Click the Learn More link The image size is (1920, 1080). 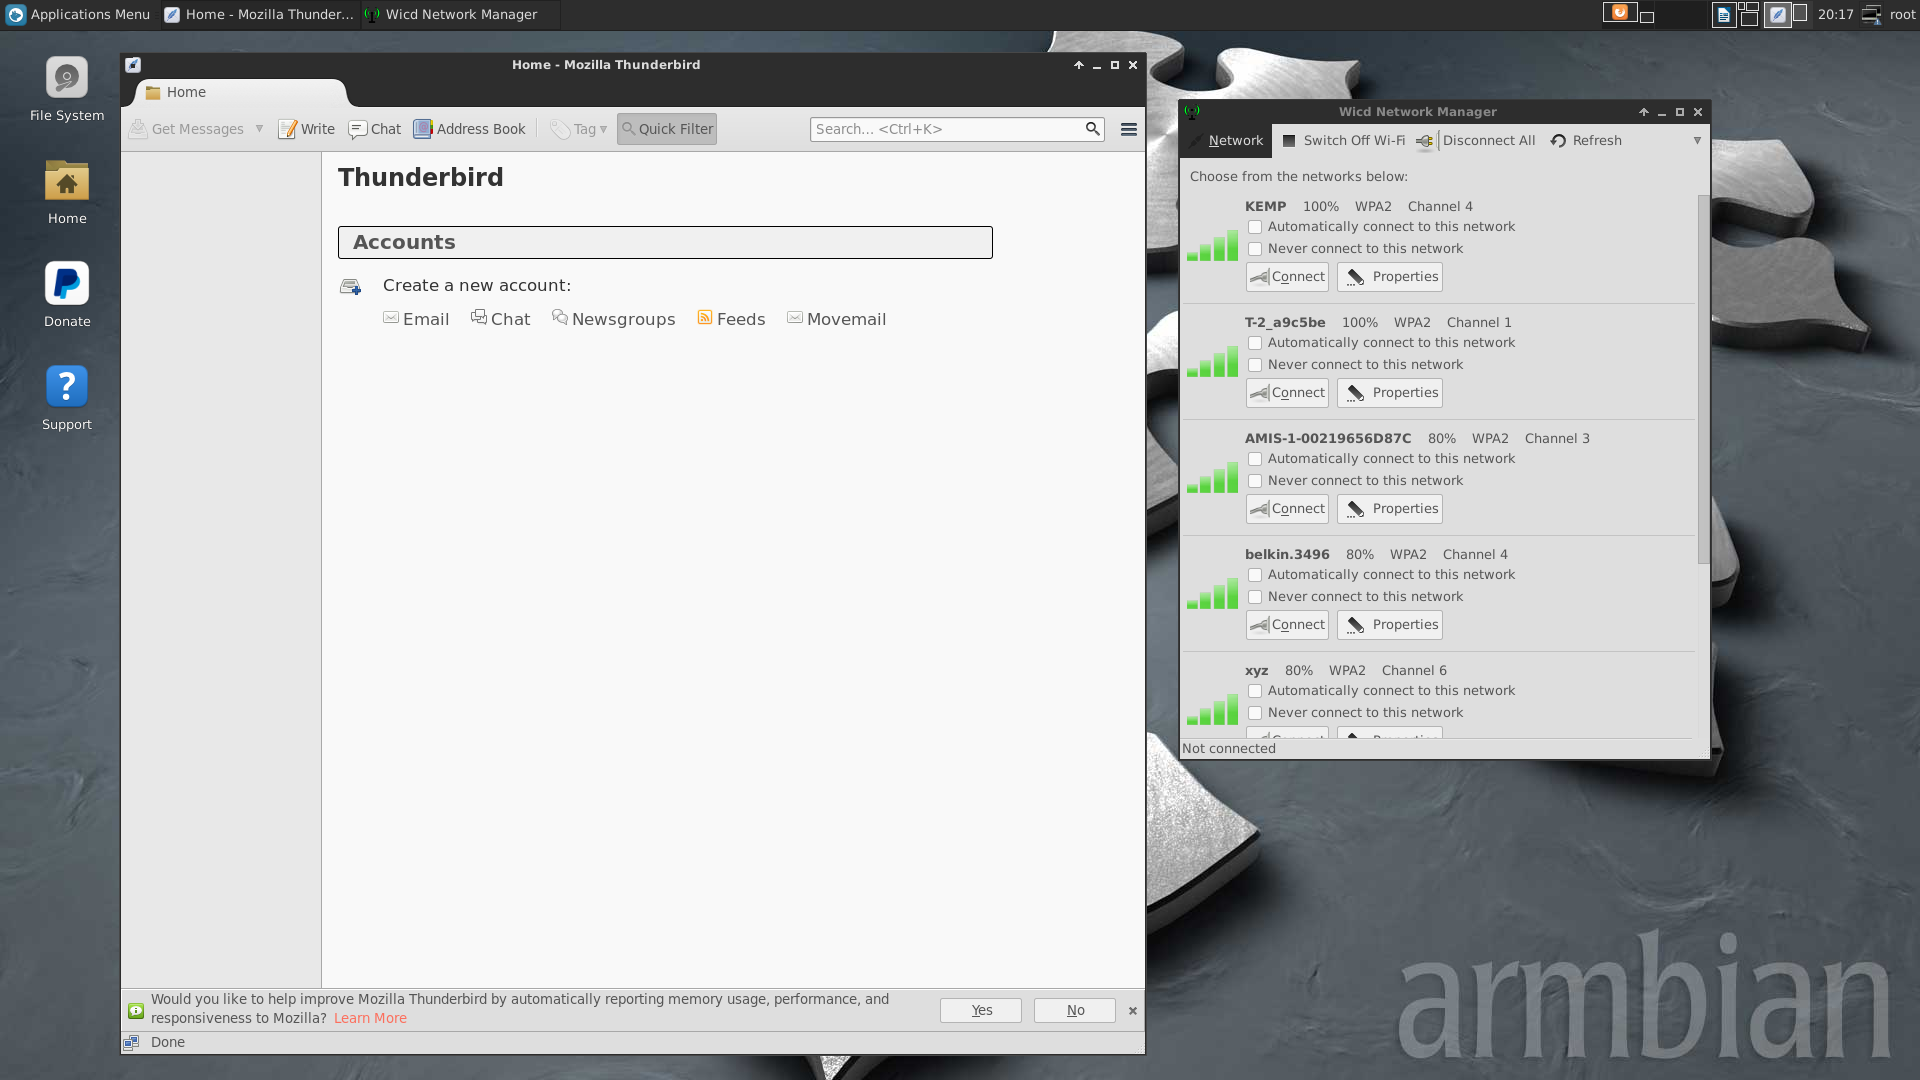(x=370, y=1019)
